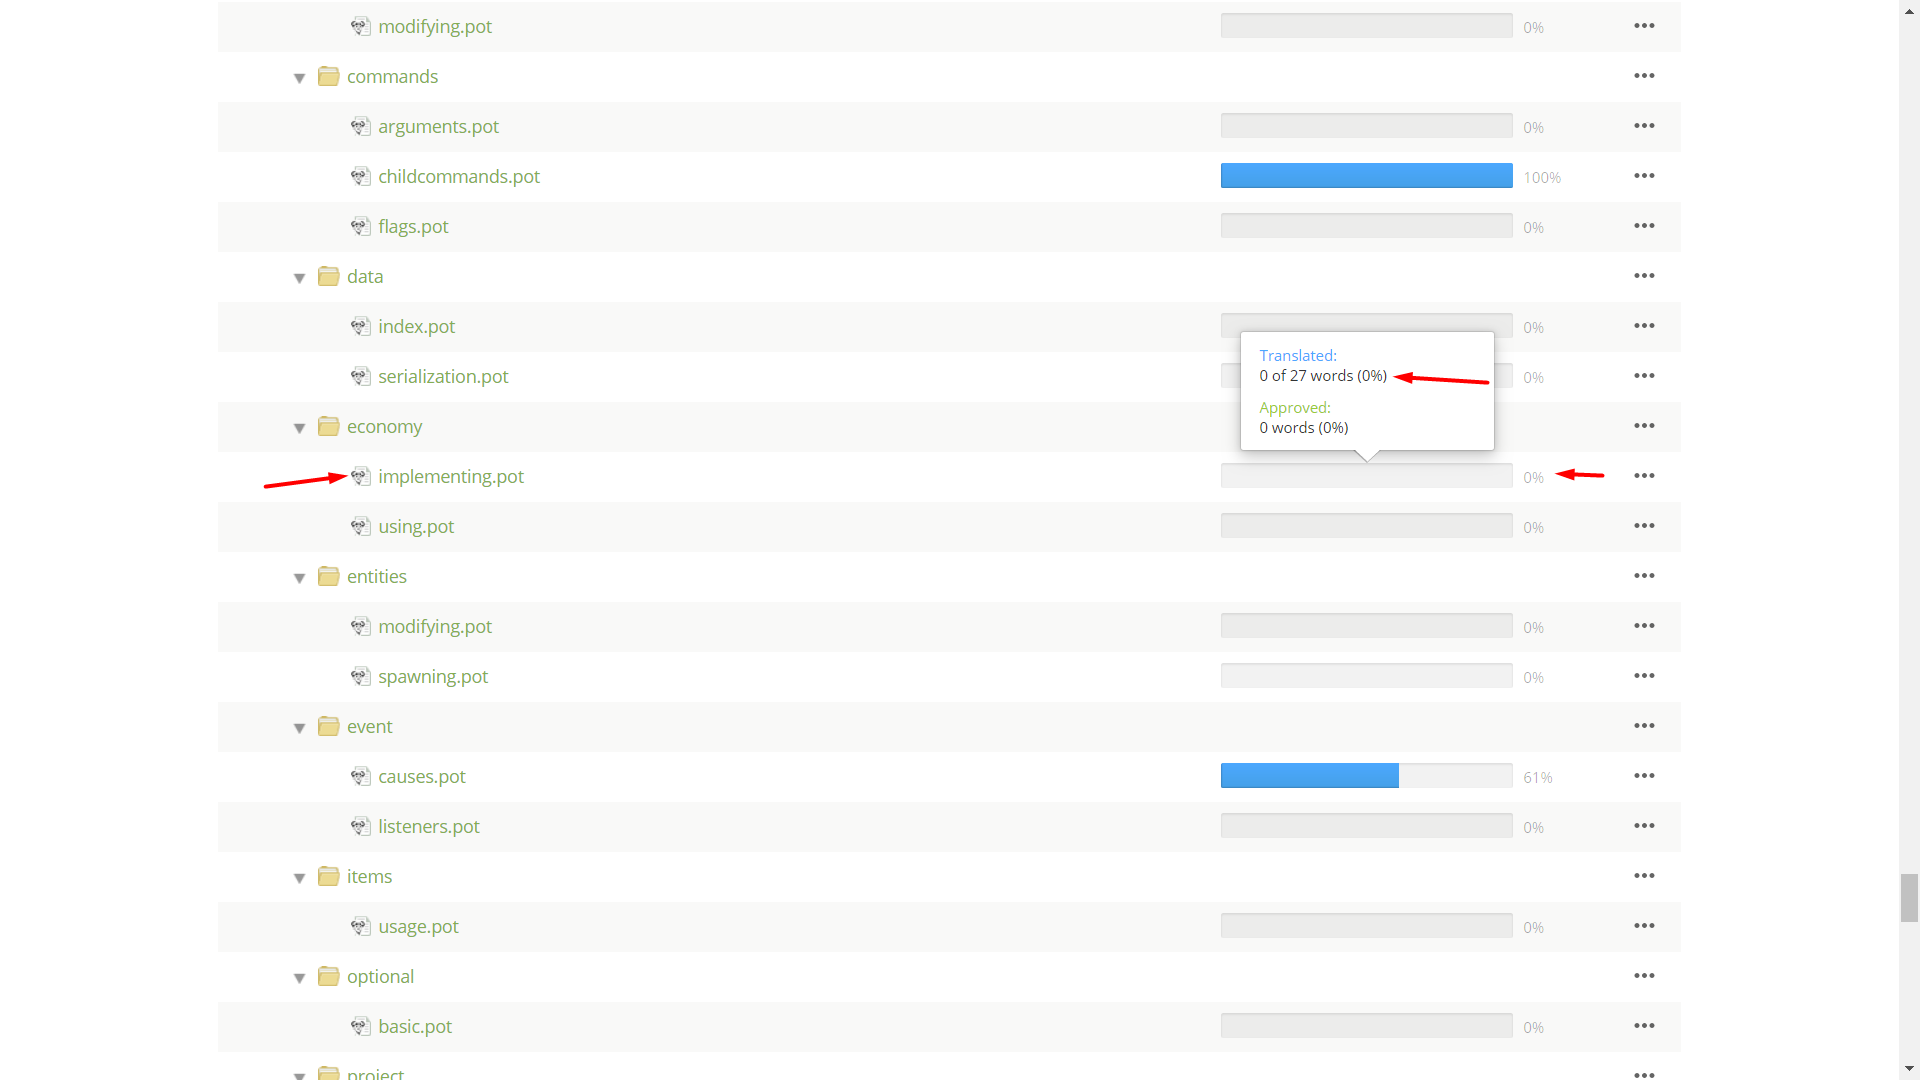Open the flags.pot file

(413, 227)
